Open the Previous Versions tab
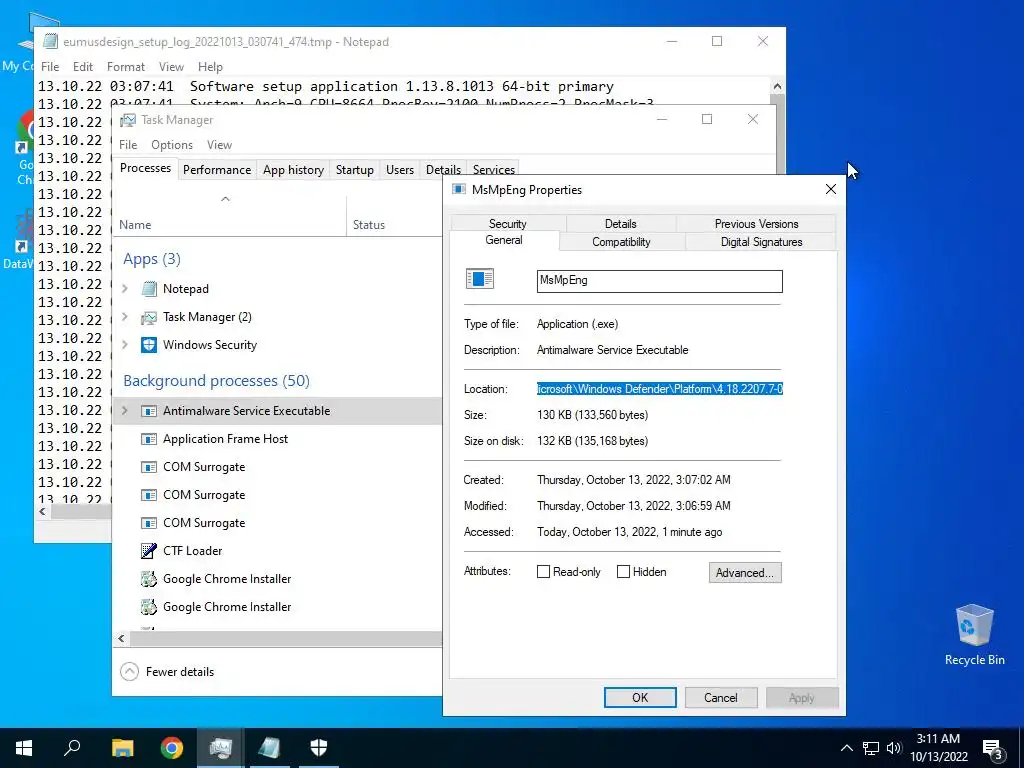The width and height of the screenshot is (1024, 768). 756,223
